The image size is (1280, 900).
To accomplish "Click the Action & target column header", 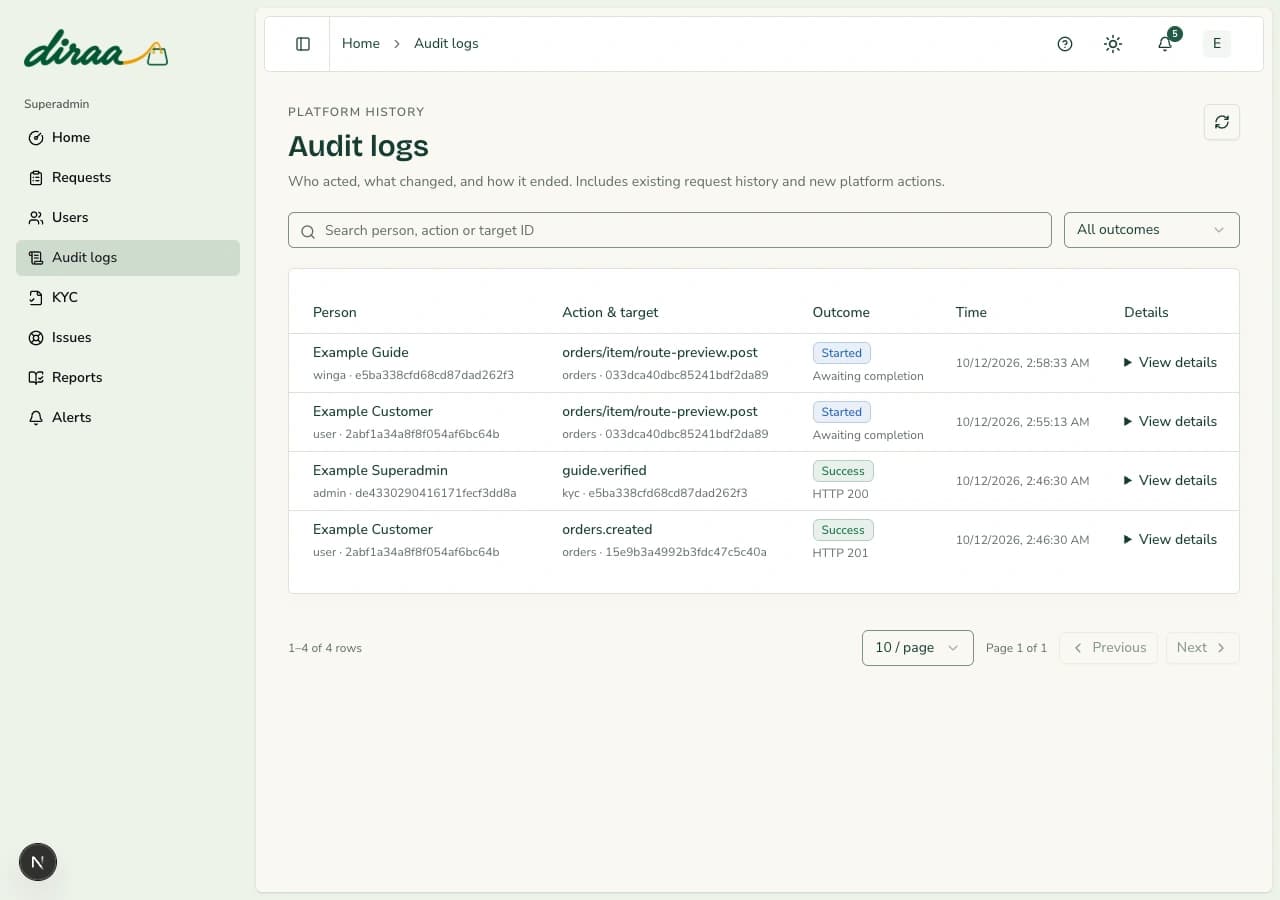I will click(x=610, y=313).
